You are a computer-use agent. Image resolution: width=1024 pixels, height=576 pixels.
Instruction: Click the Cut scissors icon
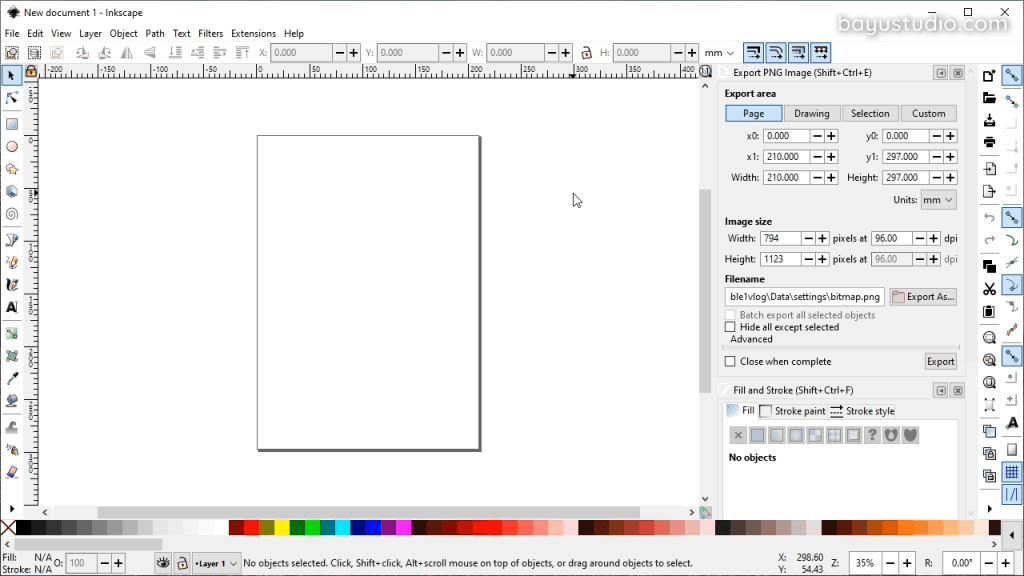pos(989,289)
